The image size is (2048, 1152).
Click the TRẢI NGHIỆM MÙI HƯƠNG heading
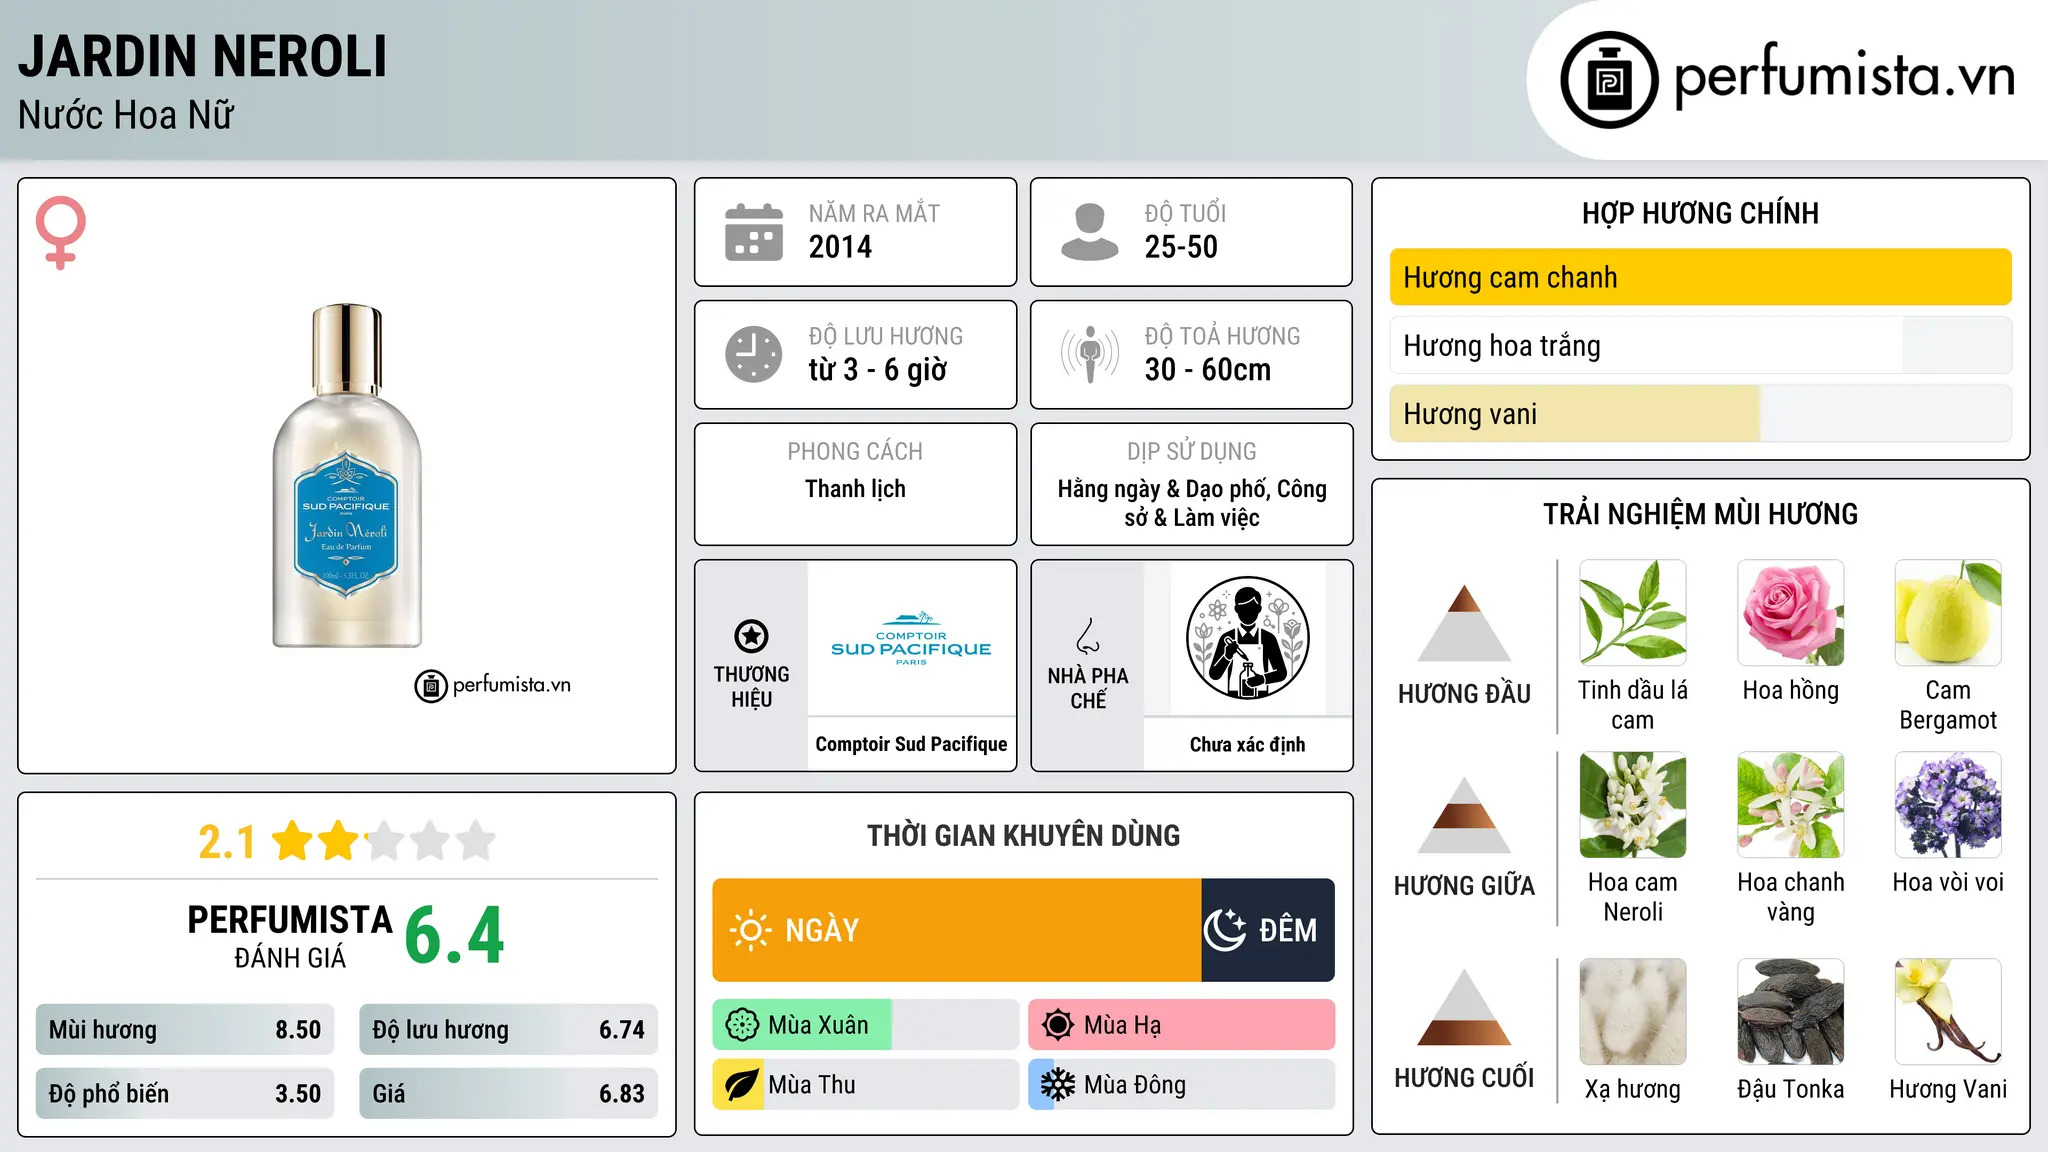[x=1700, y=514]
